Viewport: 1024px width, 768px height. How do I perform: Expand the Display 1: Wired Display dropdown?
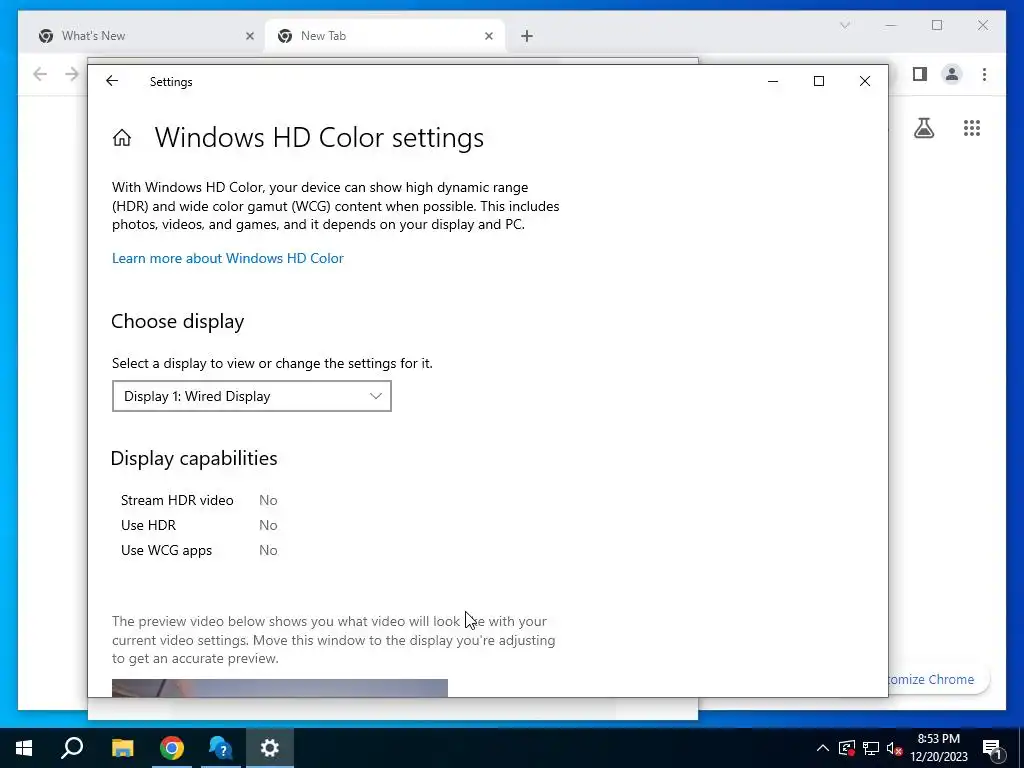point(251,396)
